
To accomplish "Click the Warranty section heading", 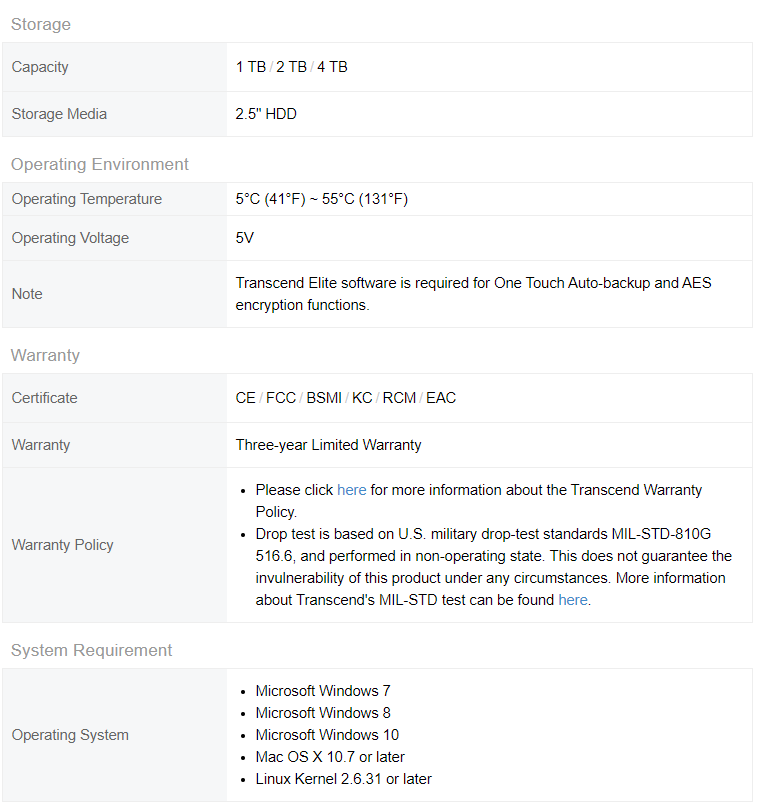I will click(45, 355).
